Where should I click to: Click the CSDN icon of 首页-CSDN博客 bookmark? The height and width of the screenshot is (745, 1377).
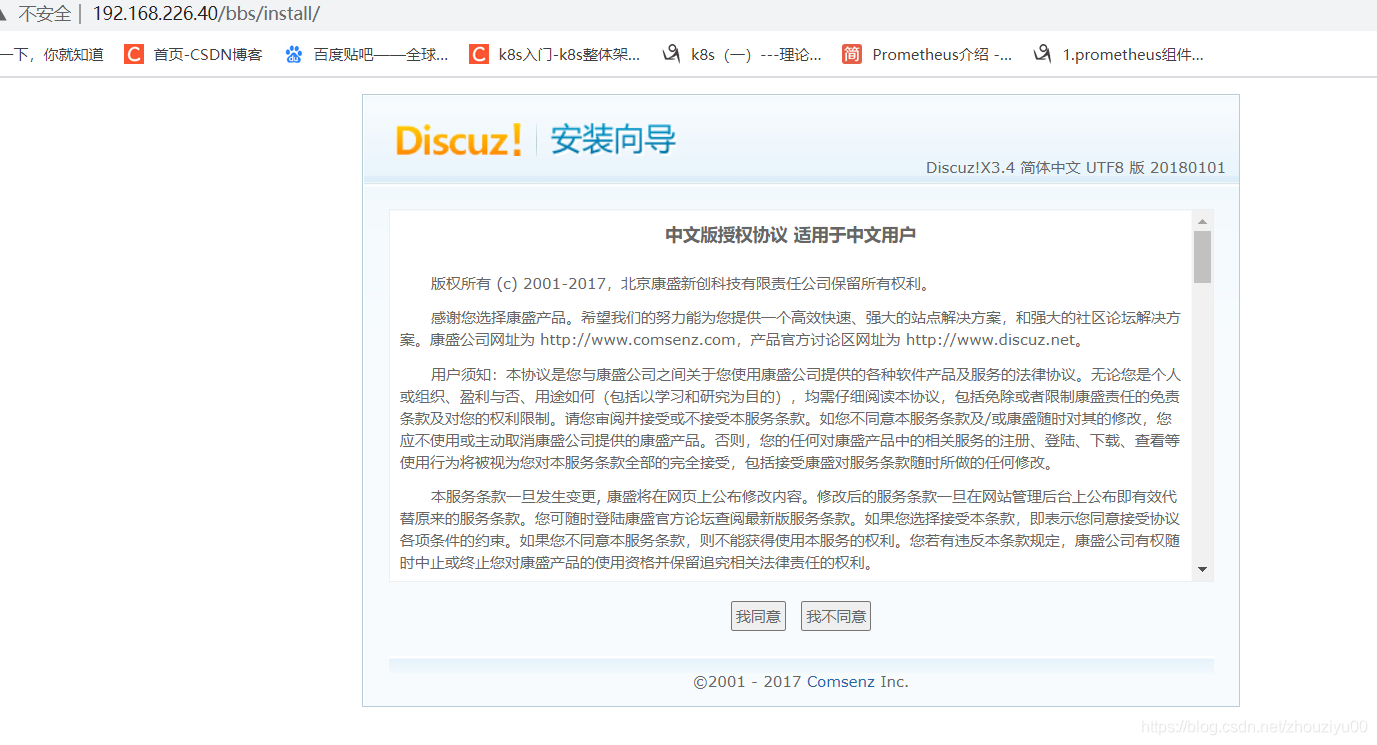(134, 55)
